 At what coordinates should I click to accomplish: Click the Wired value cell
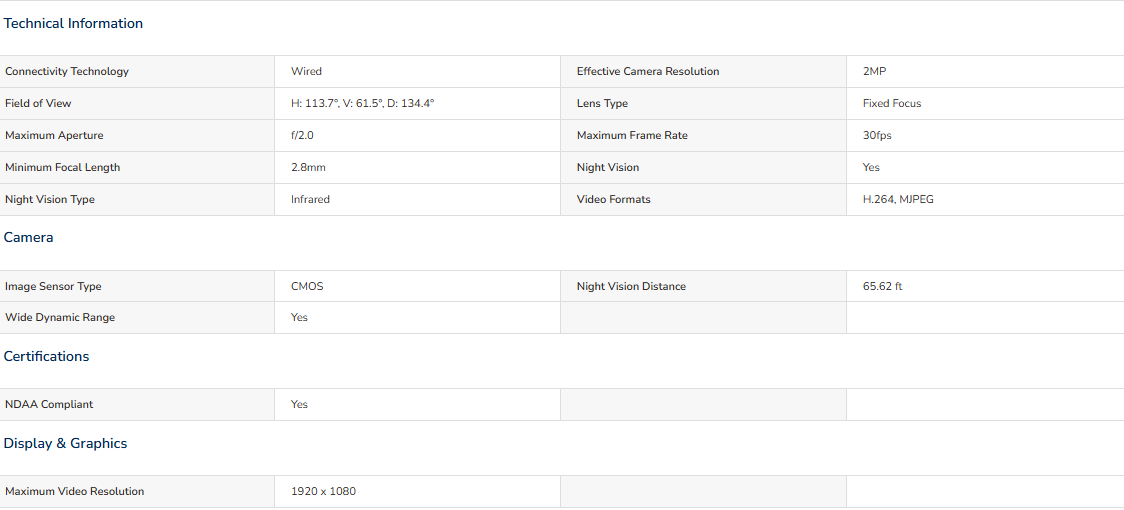417,72
